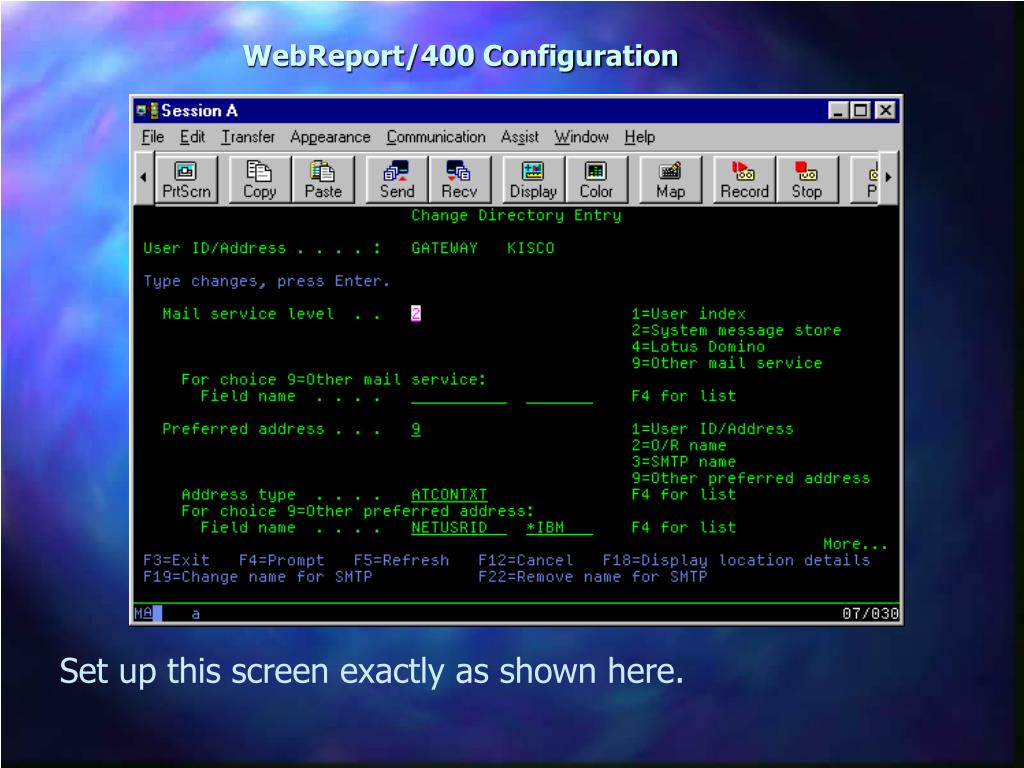Click the Paste toolbar button
This screenshot has height=768, width=1024.
pos(323,180)
